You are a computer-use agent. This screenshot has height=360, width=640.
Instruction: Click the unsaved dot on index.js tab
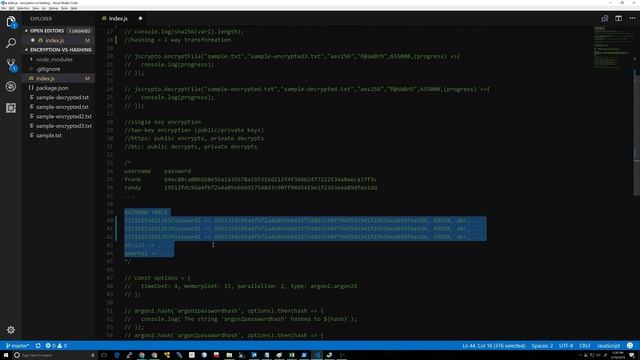tap(140, 18)
